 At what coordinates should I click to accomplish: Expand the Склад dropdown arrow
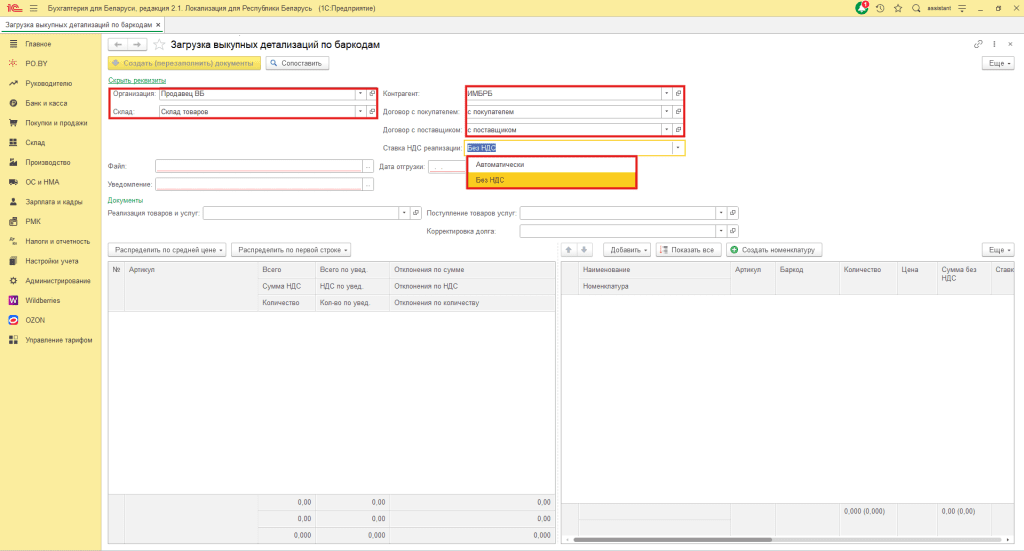[x=359, y=111]
